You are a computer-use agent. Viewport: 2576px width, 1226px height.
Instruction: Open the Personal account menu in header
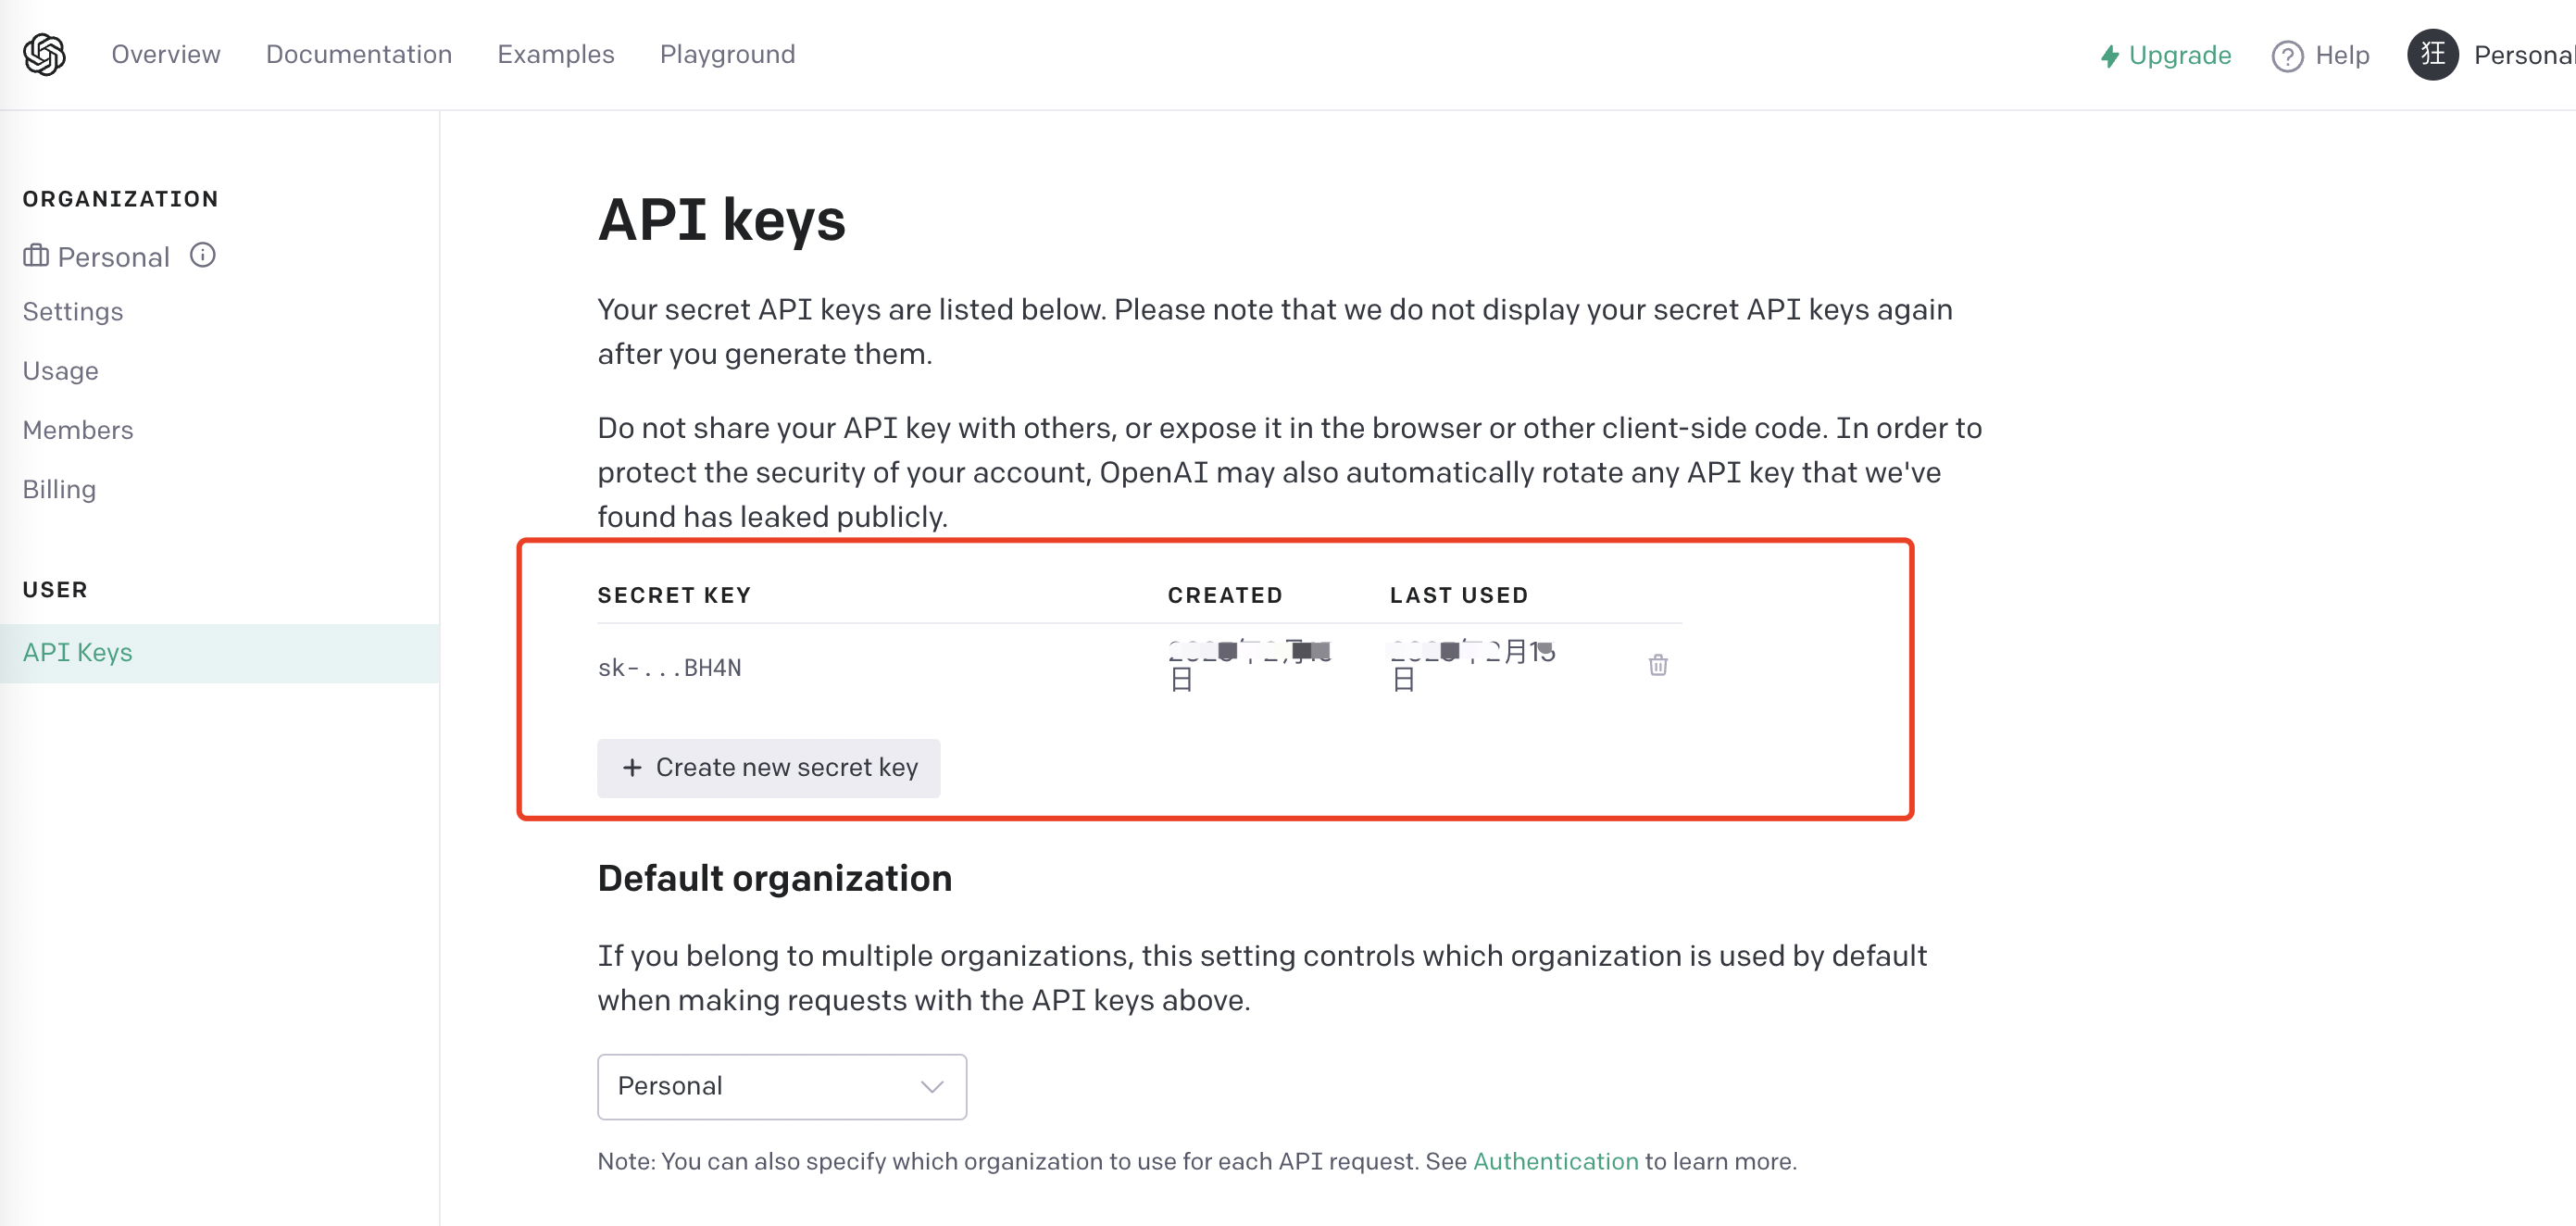pyautogui.click(x=2524, y=55)
